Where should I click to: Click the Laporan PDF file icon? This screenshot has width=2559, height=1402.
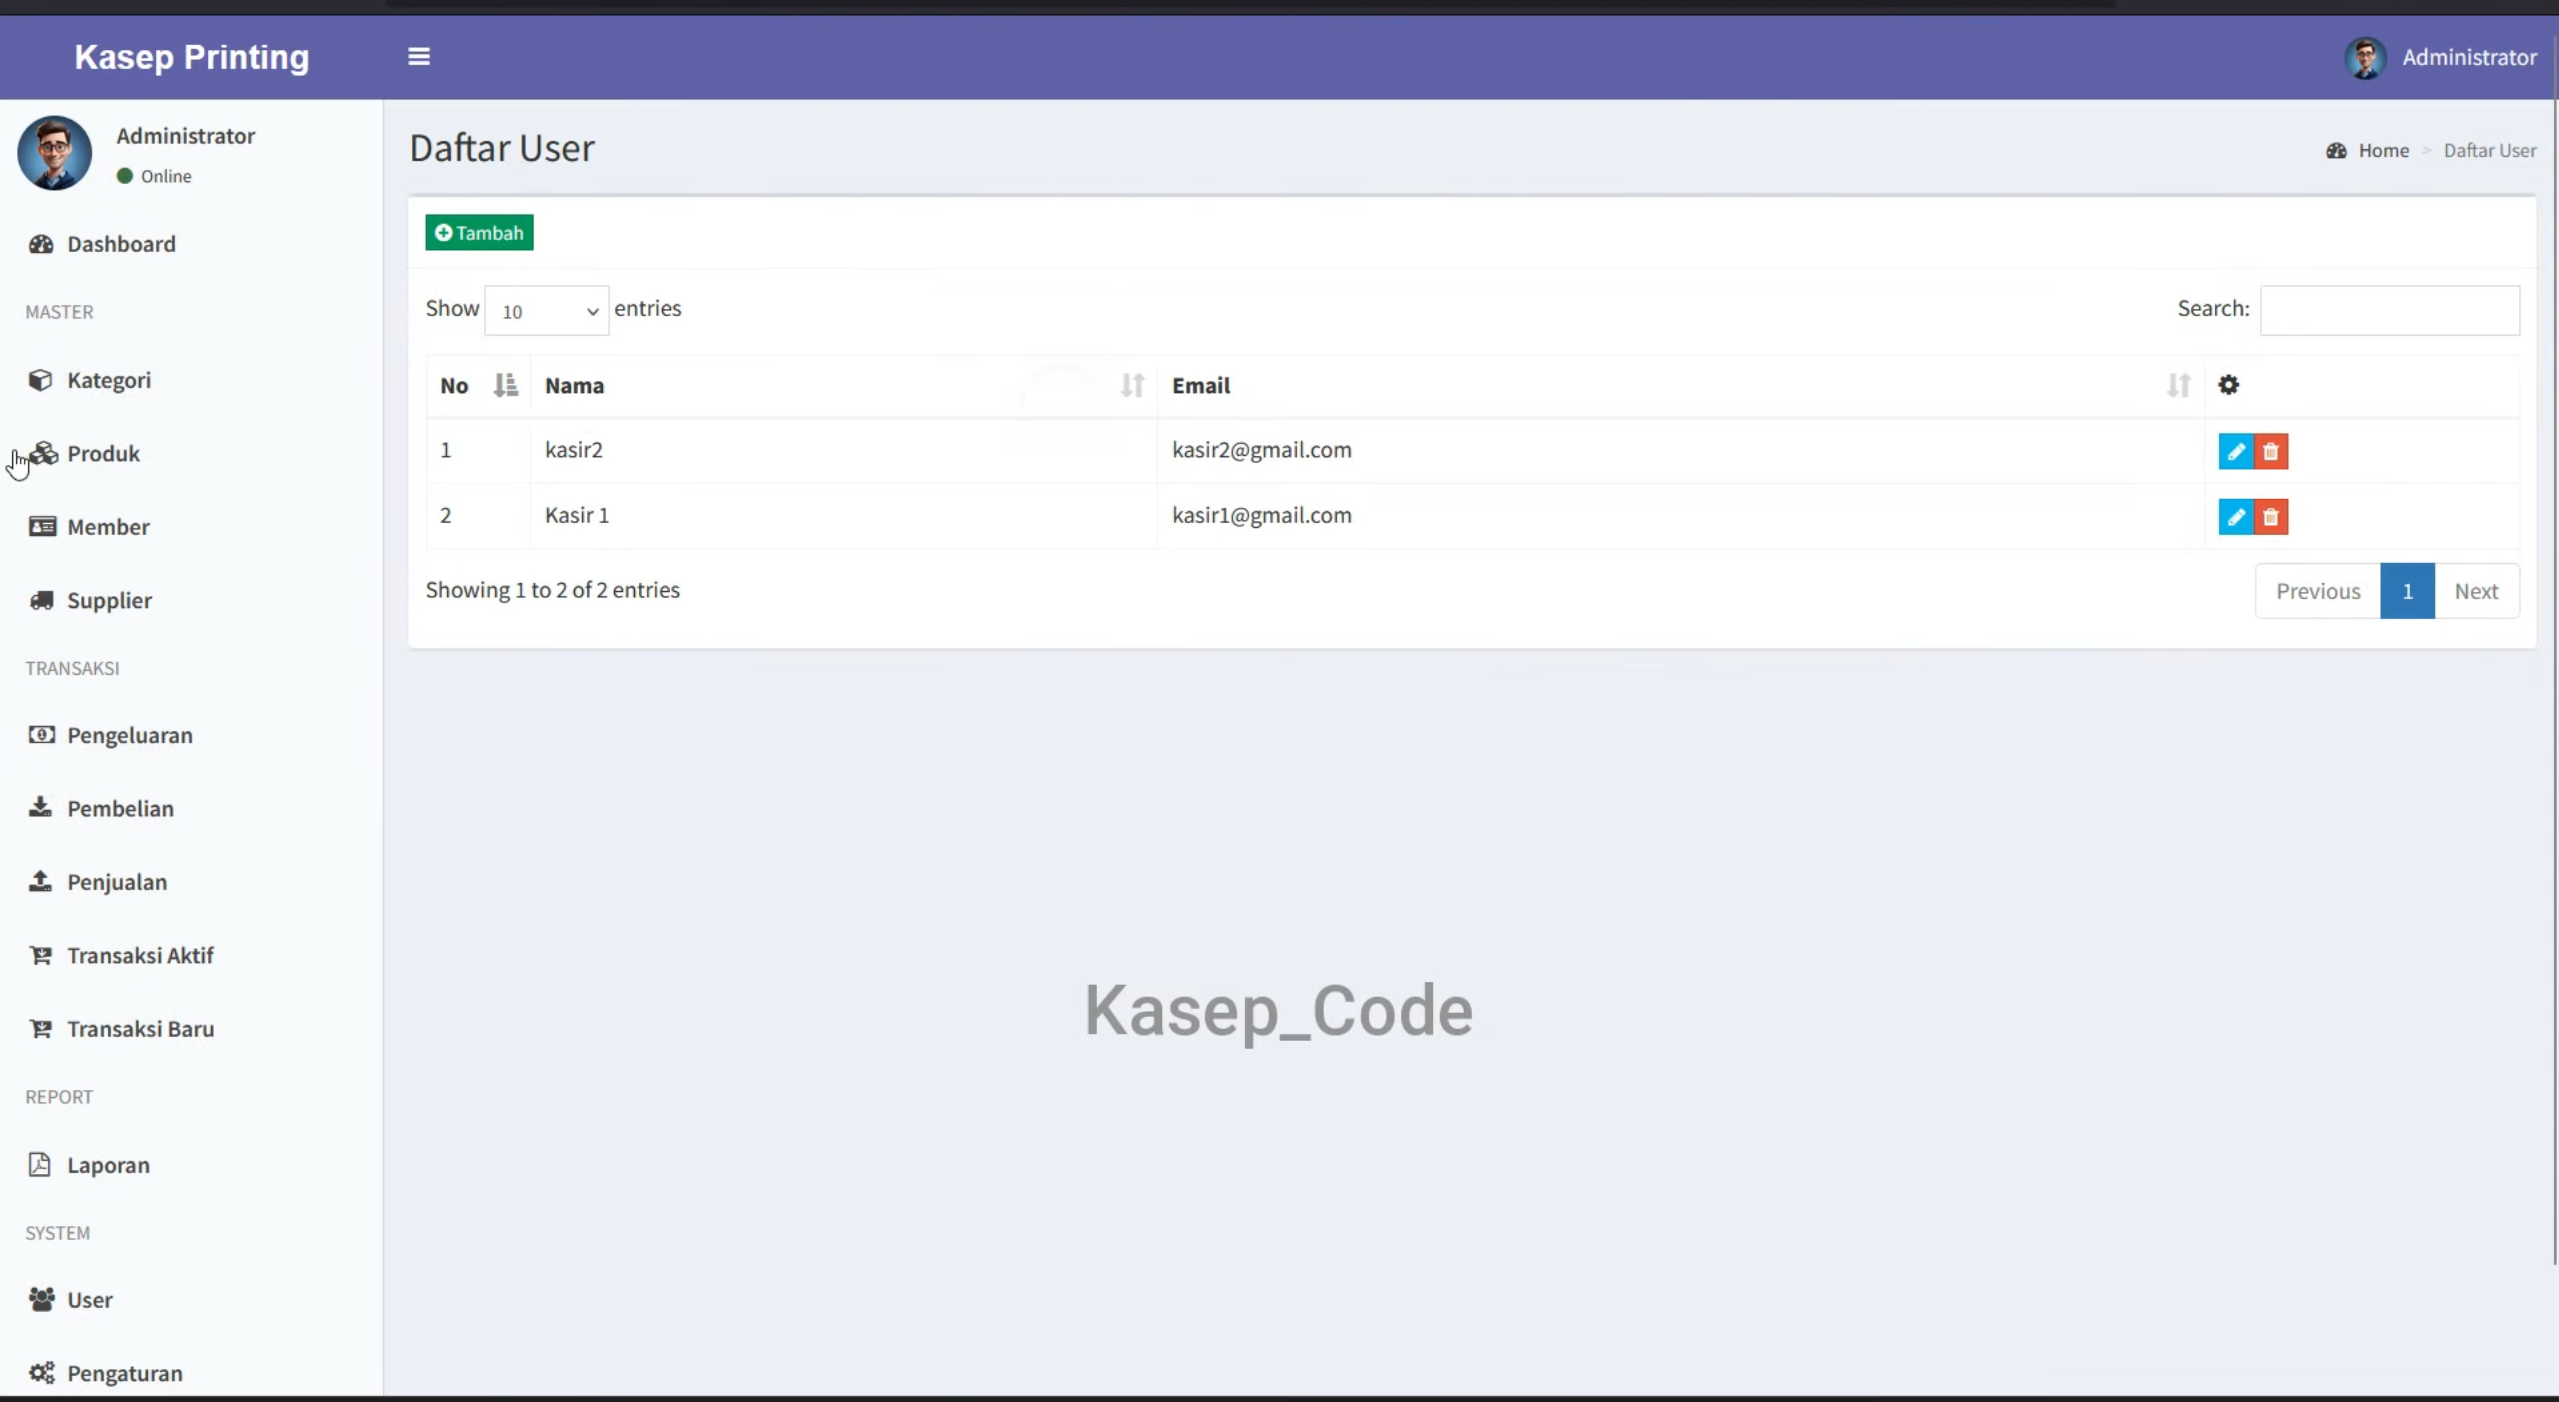(39, 1164)
